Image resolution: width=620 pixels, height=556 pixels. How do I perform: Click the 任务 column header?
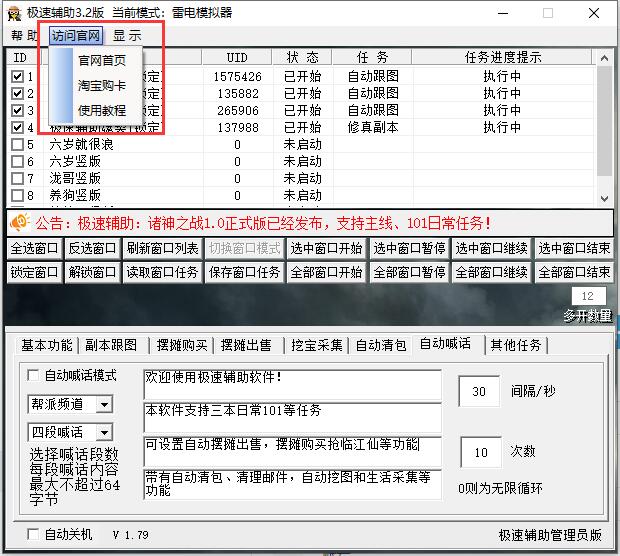click(372, 57)
